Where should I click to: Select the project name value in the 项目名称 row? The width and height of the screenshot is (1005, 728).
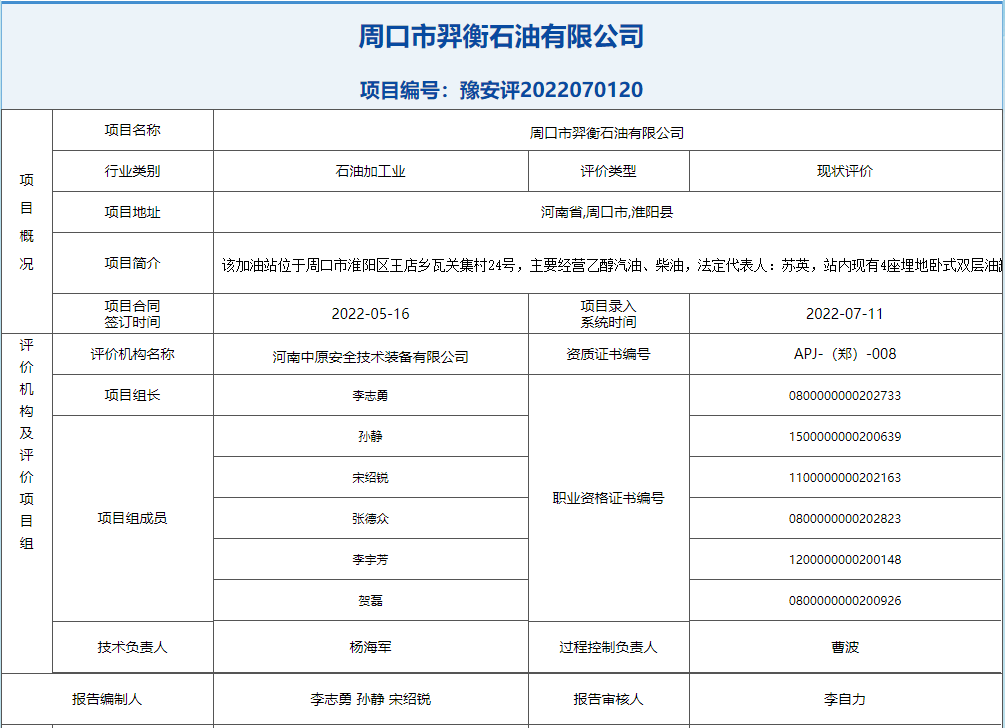(607, 133)
